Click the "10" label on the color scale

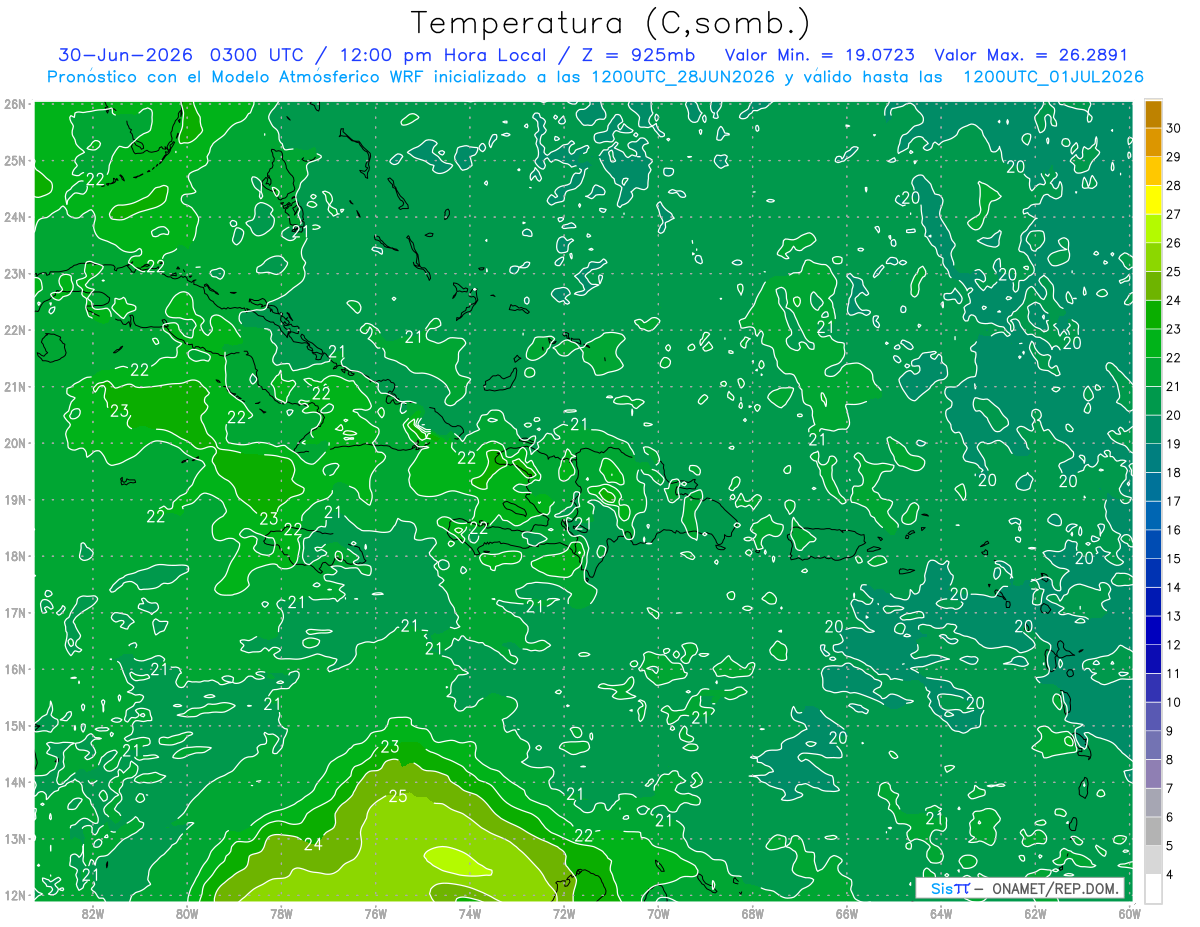1174,701
